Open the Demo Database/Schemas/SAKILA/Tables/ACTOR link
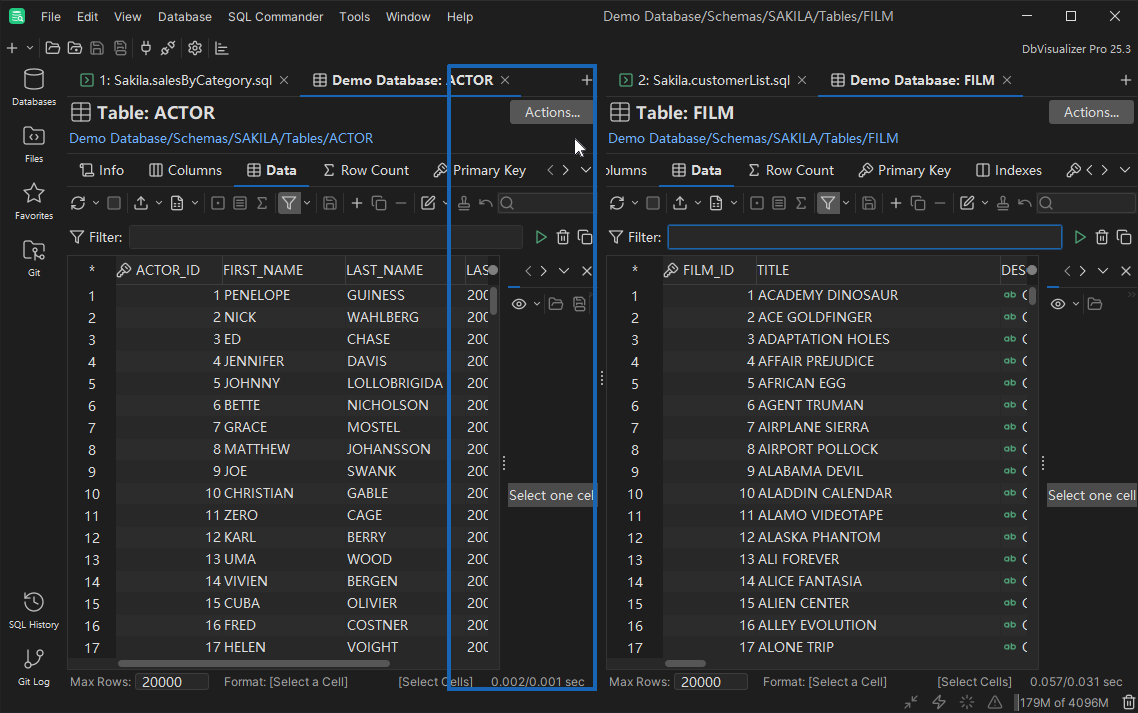 (x=221, y=138)
